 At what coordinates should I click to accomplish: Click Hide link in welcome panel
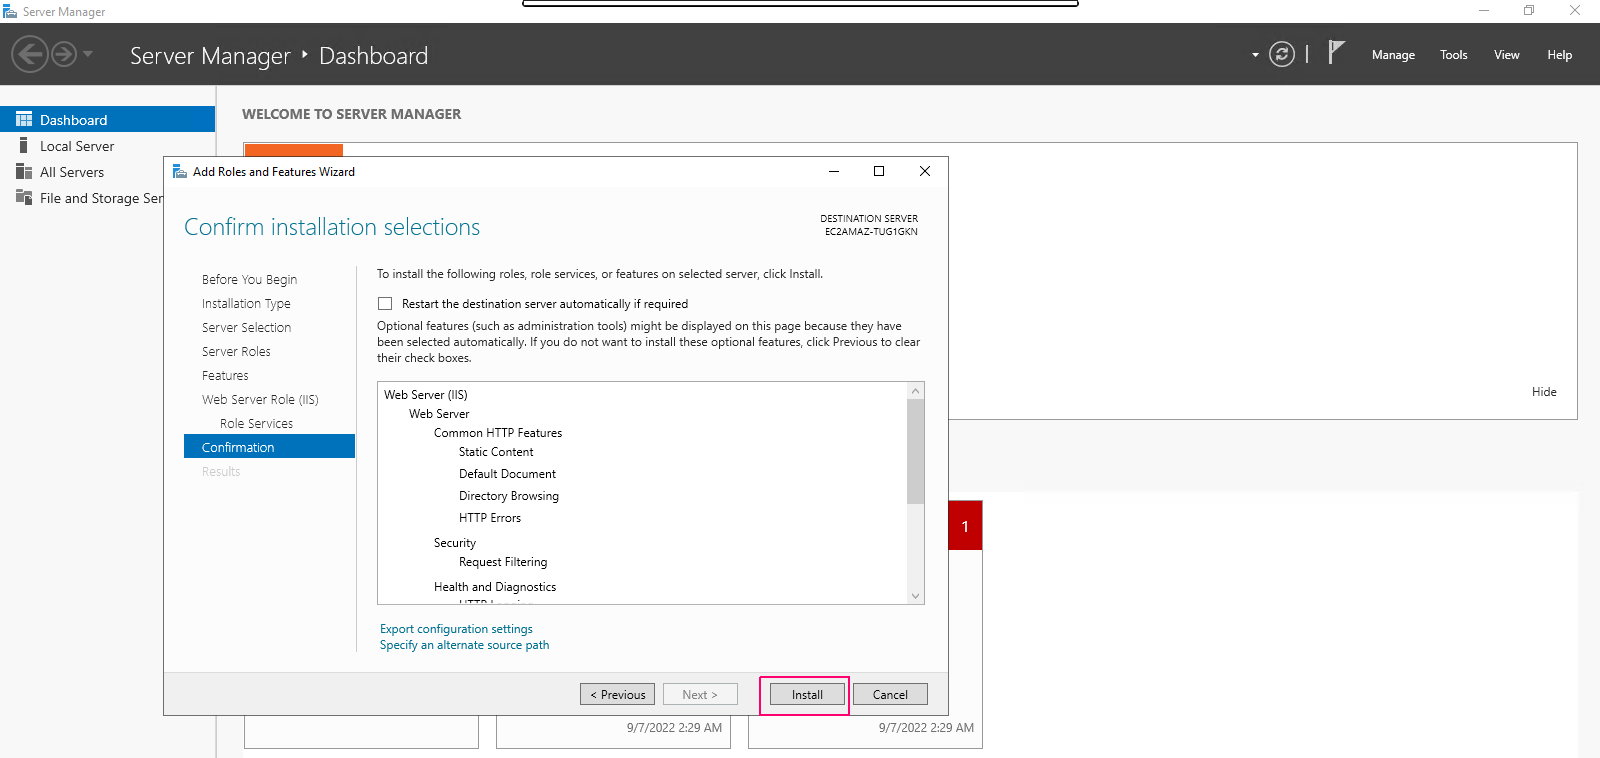click(x=1544, y=392)
